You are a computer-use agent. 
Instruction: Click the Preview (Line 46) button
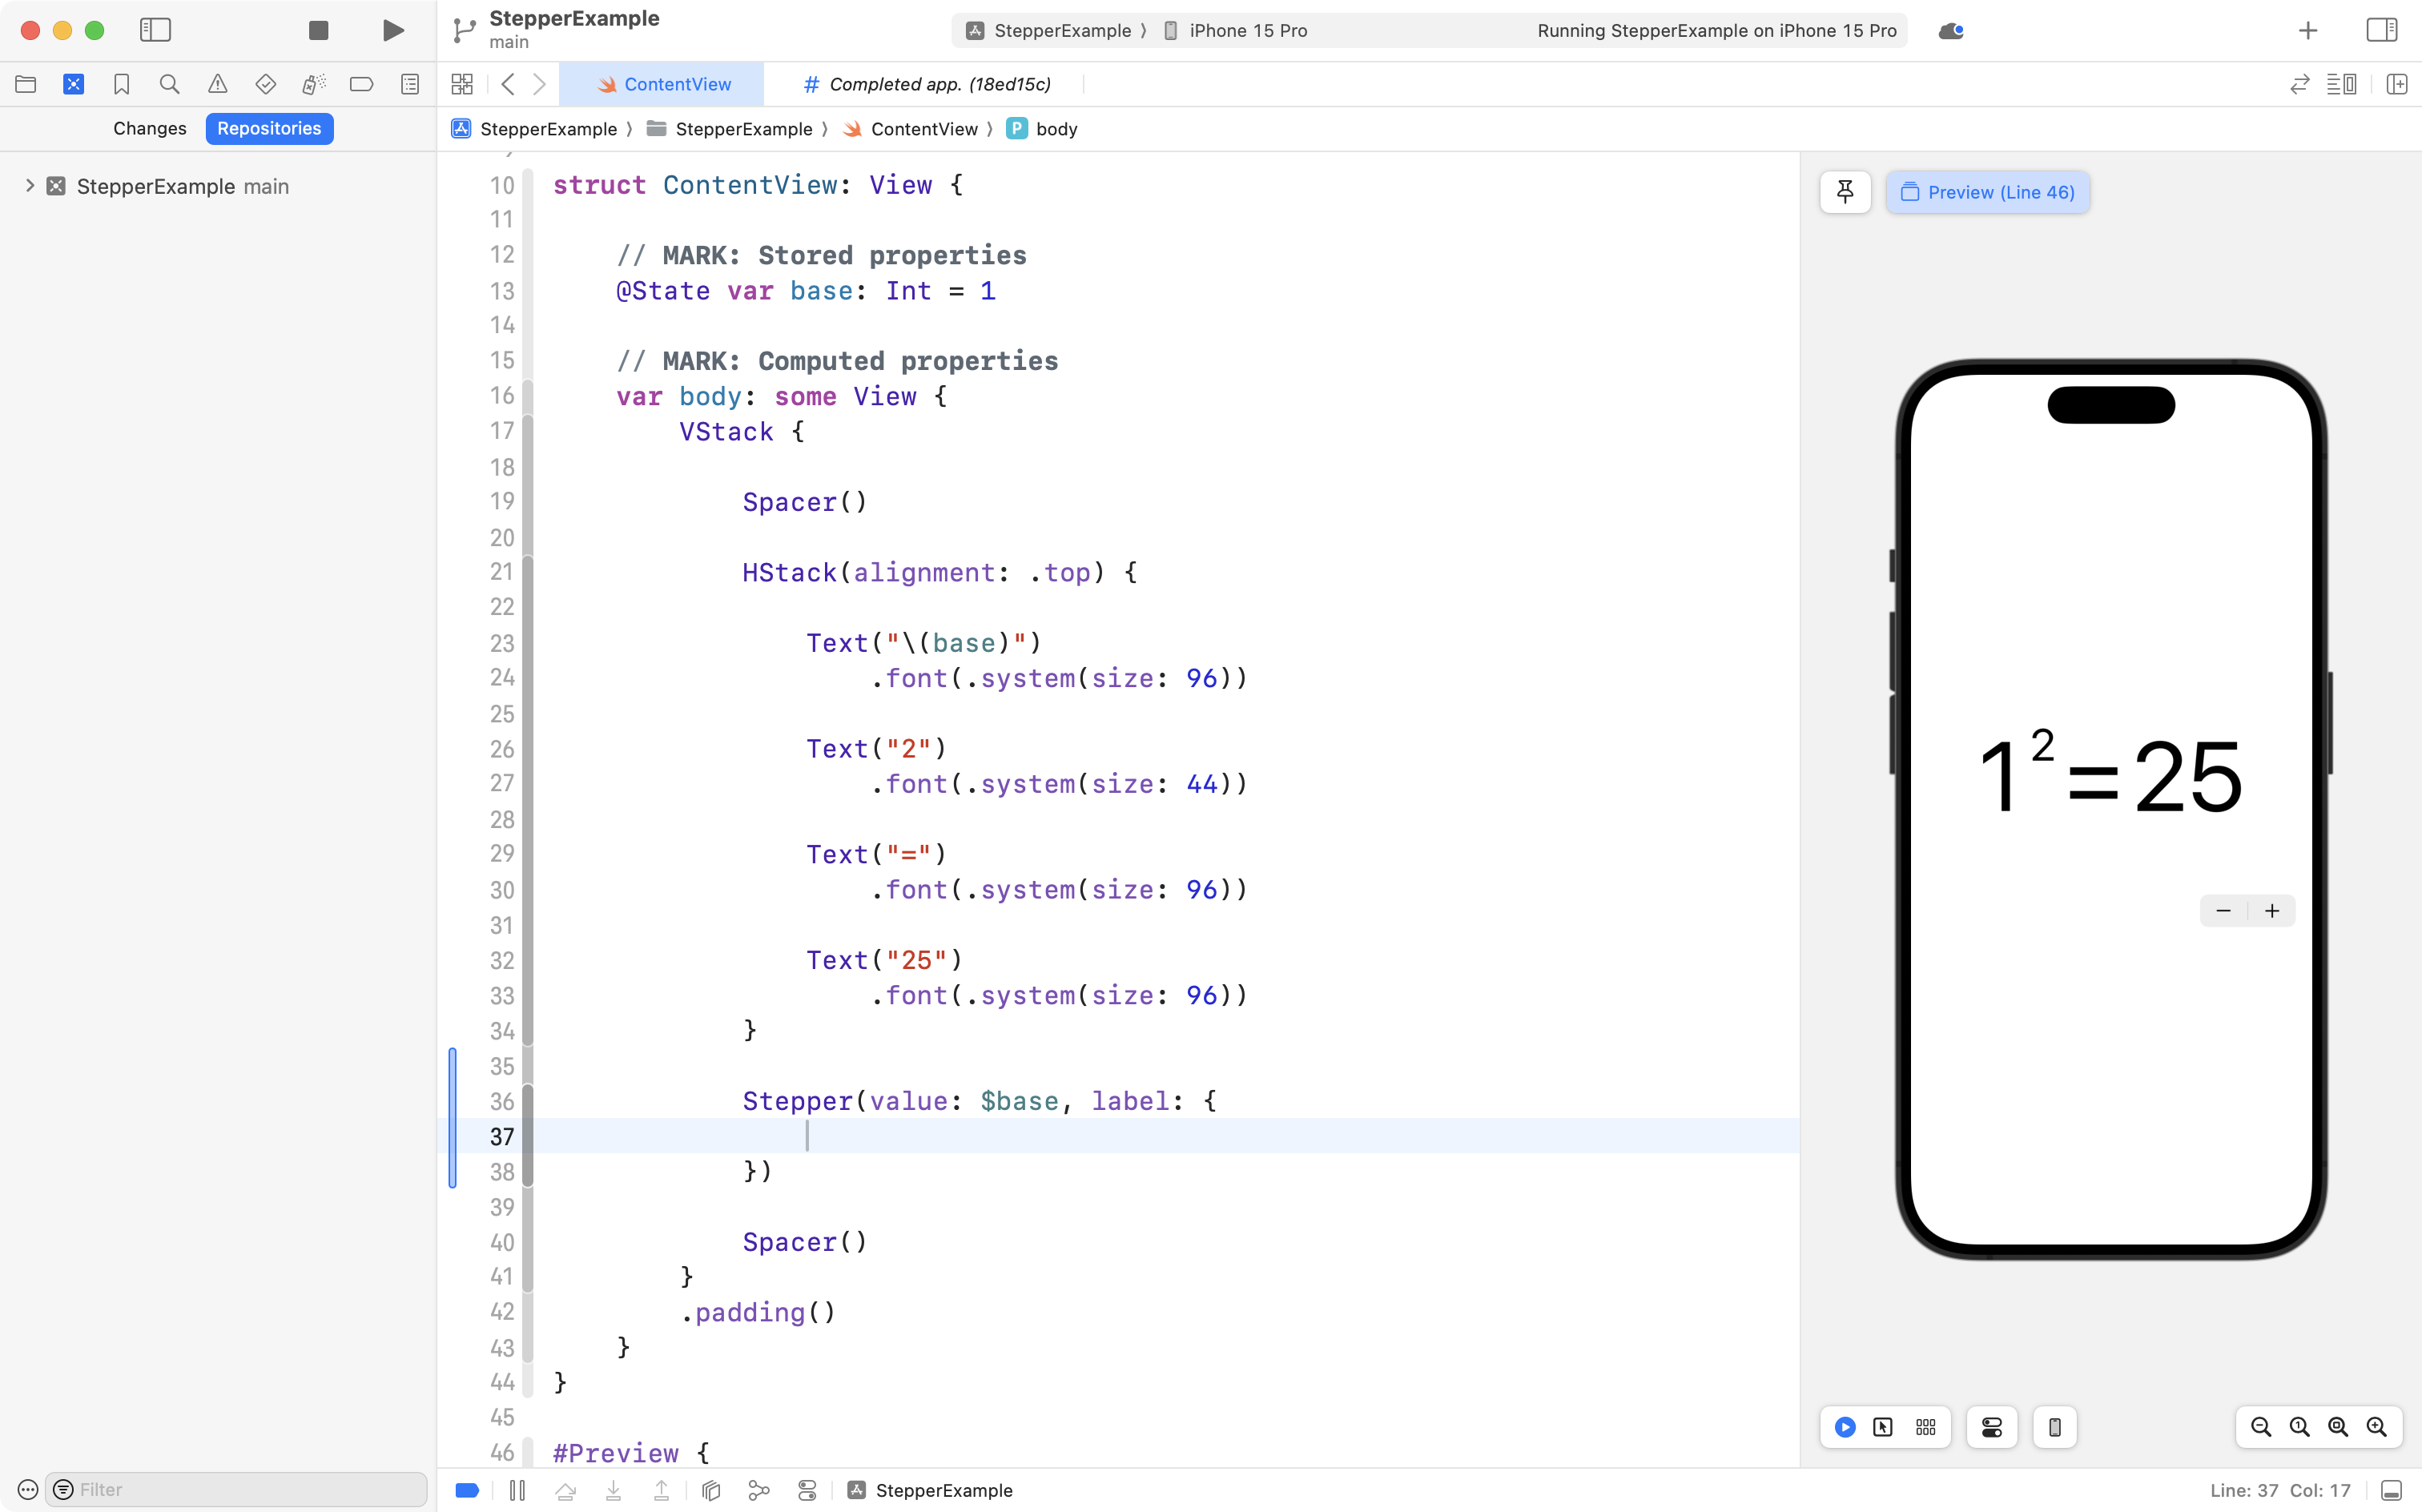pyautogui.click(x=1988, y=192)
